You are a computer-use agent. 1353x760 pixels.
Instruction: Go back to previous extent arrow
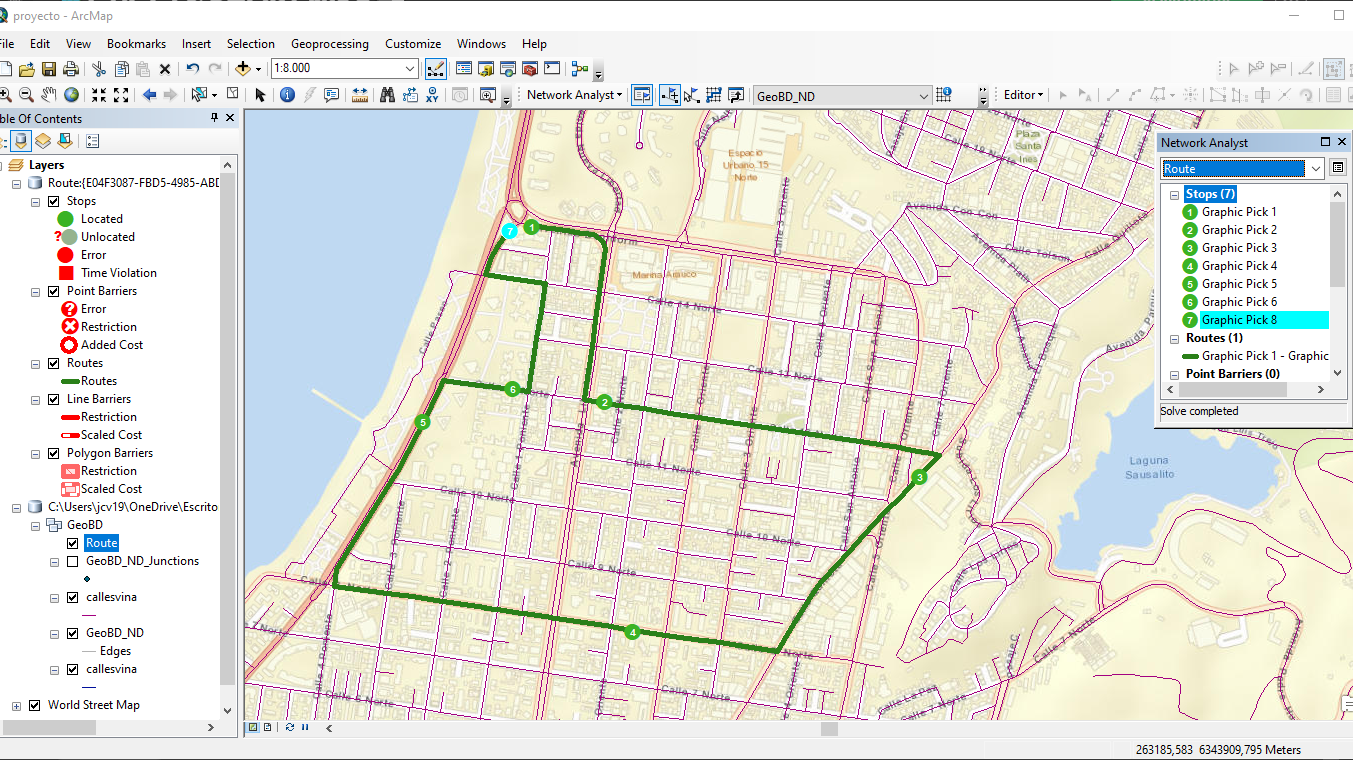click(x=149, y=95)
